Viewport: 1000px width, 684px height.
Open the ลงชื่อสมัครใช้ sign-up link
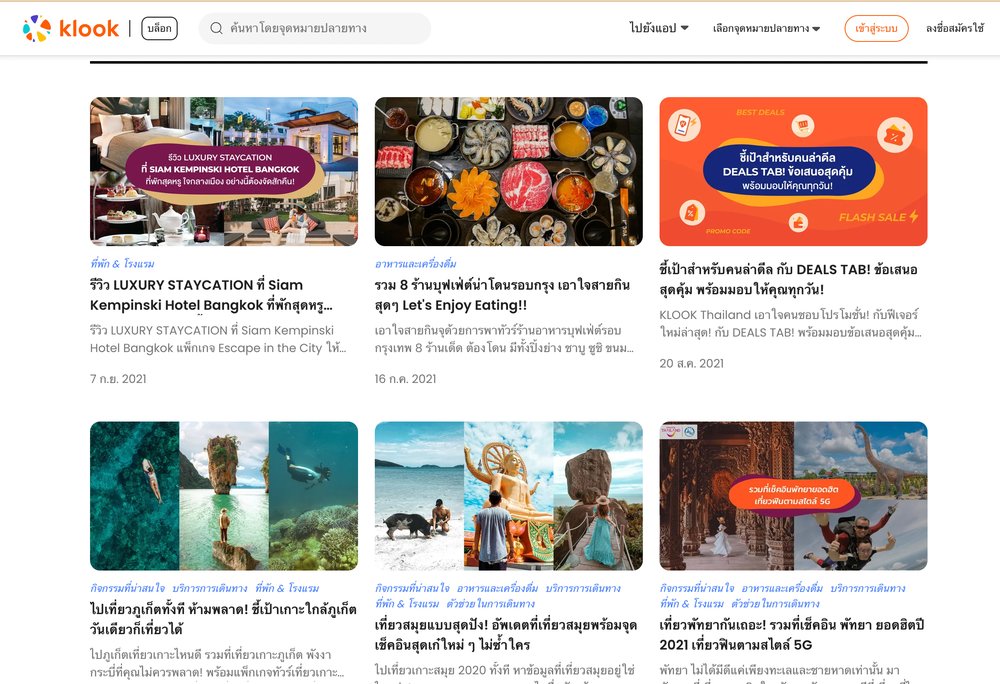tap(955, 28)
